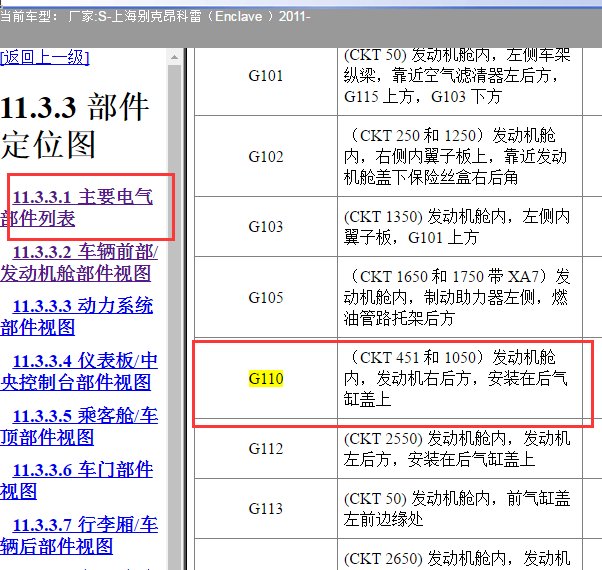Image resolution: width=602 pixels, height=570 pixels.
Task: Open 11.3.3.3 动力系统部件视图 link
Action: 77,317
